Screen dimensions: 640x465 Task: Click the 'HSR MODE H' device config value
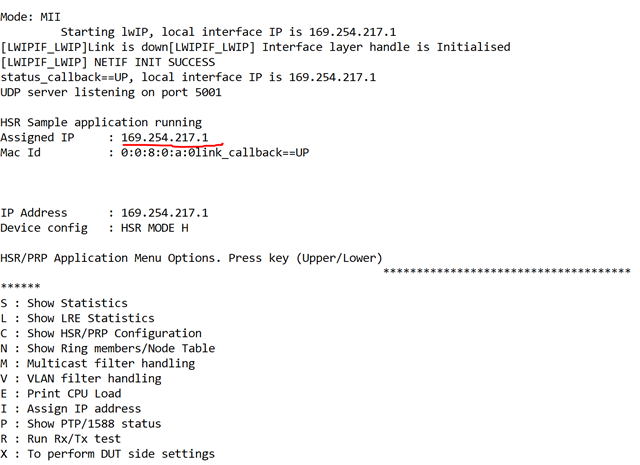(x=155, y=228)
